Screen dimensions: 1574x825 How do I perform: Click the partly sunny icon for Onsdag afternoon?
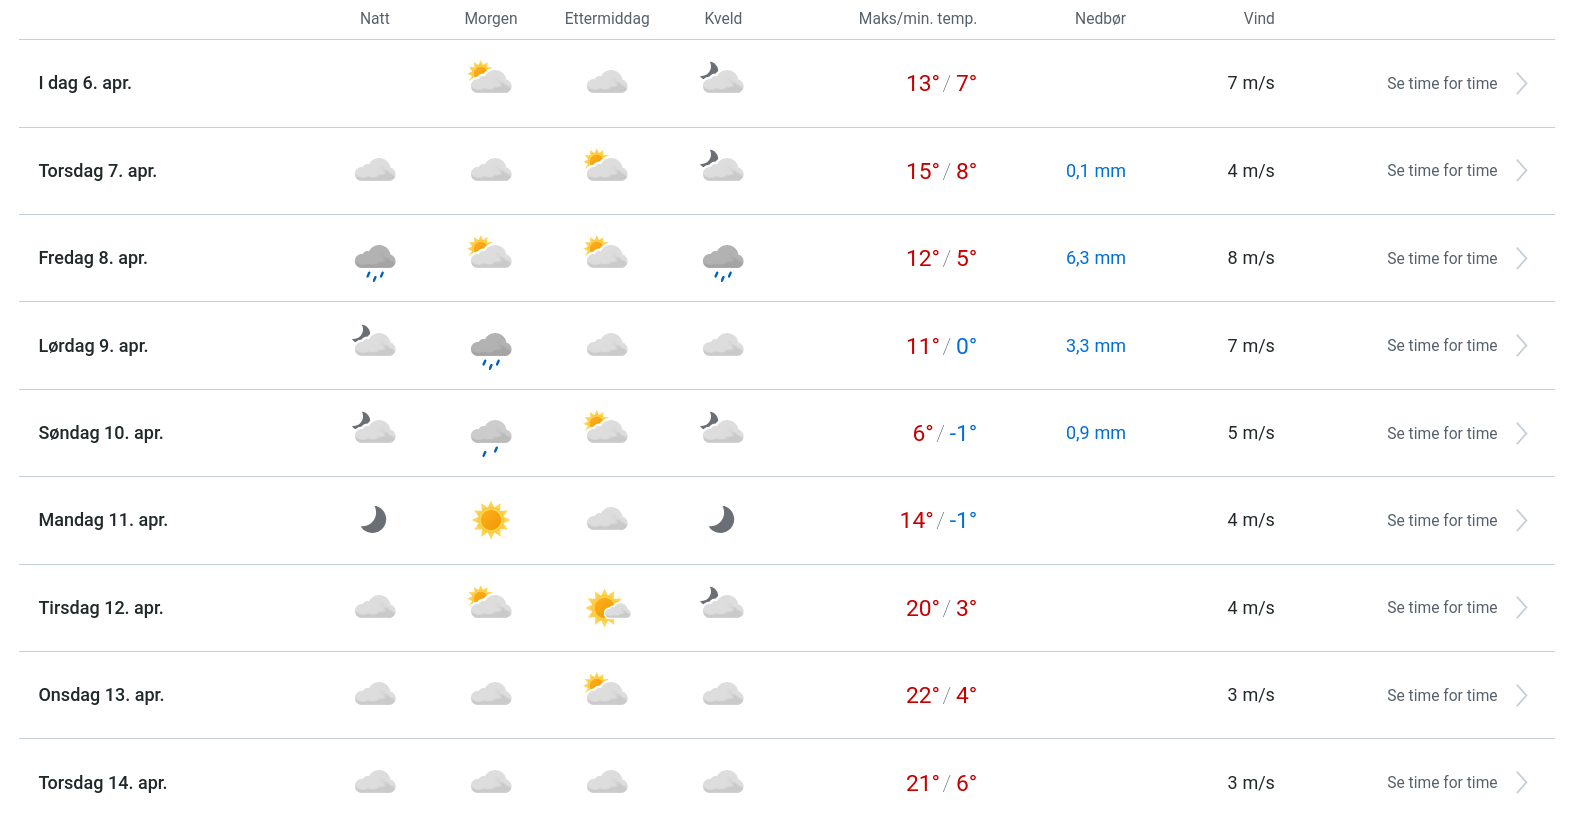[x=606, y=690]
